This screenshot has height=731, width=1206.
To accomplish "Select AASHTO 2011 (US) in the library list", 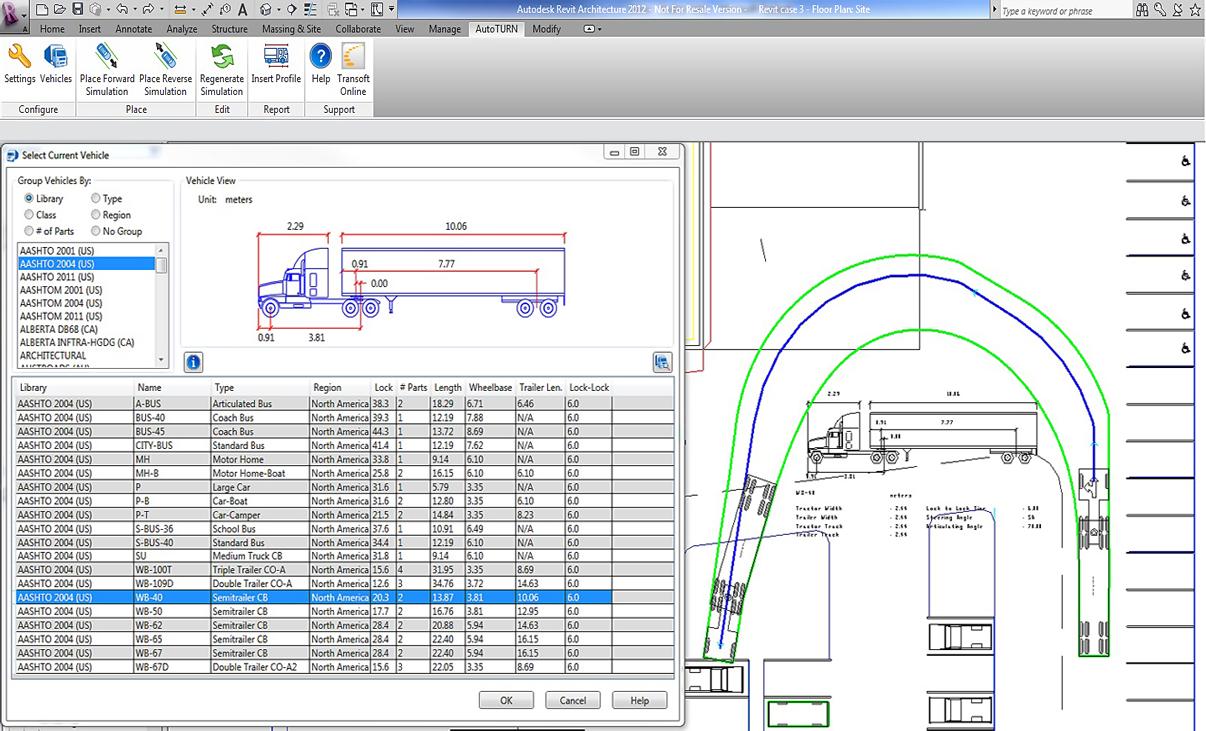I will coord(55,277).
